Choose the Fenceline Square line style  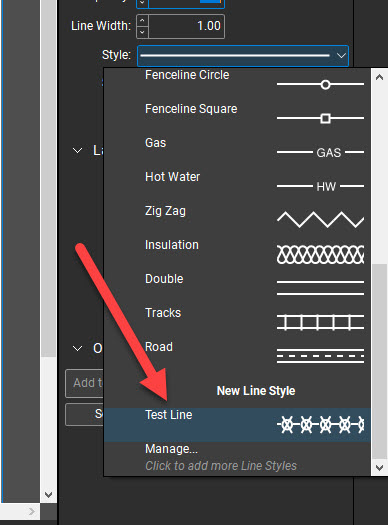pos(237,114)
